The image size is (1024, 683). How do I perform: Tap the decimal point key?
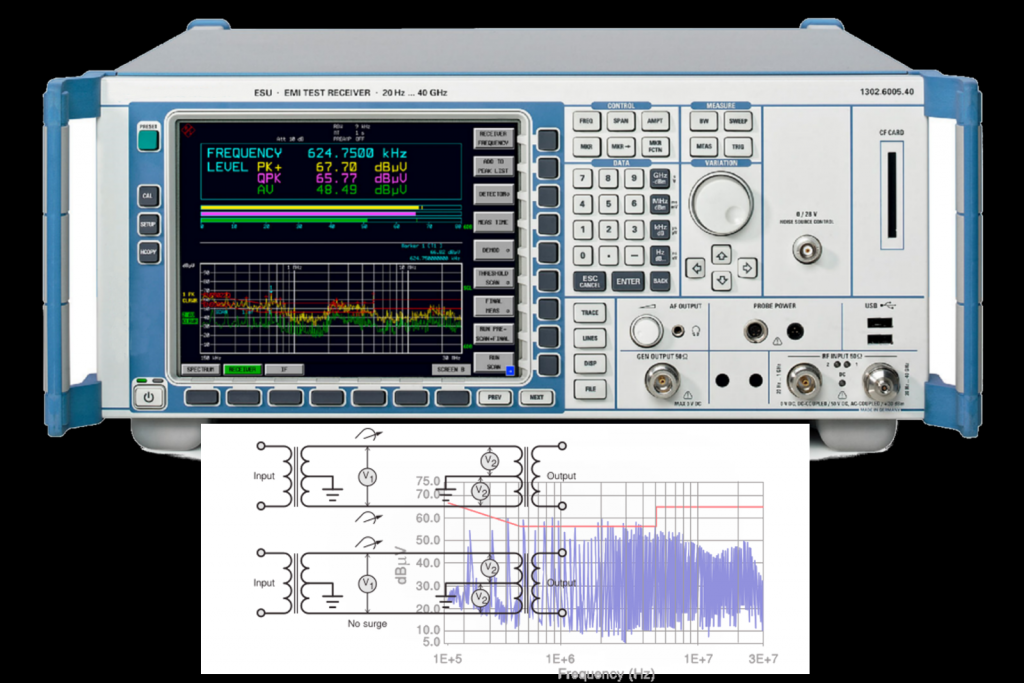pyautogui.click(x=608, y=255)
